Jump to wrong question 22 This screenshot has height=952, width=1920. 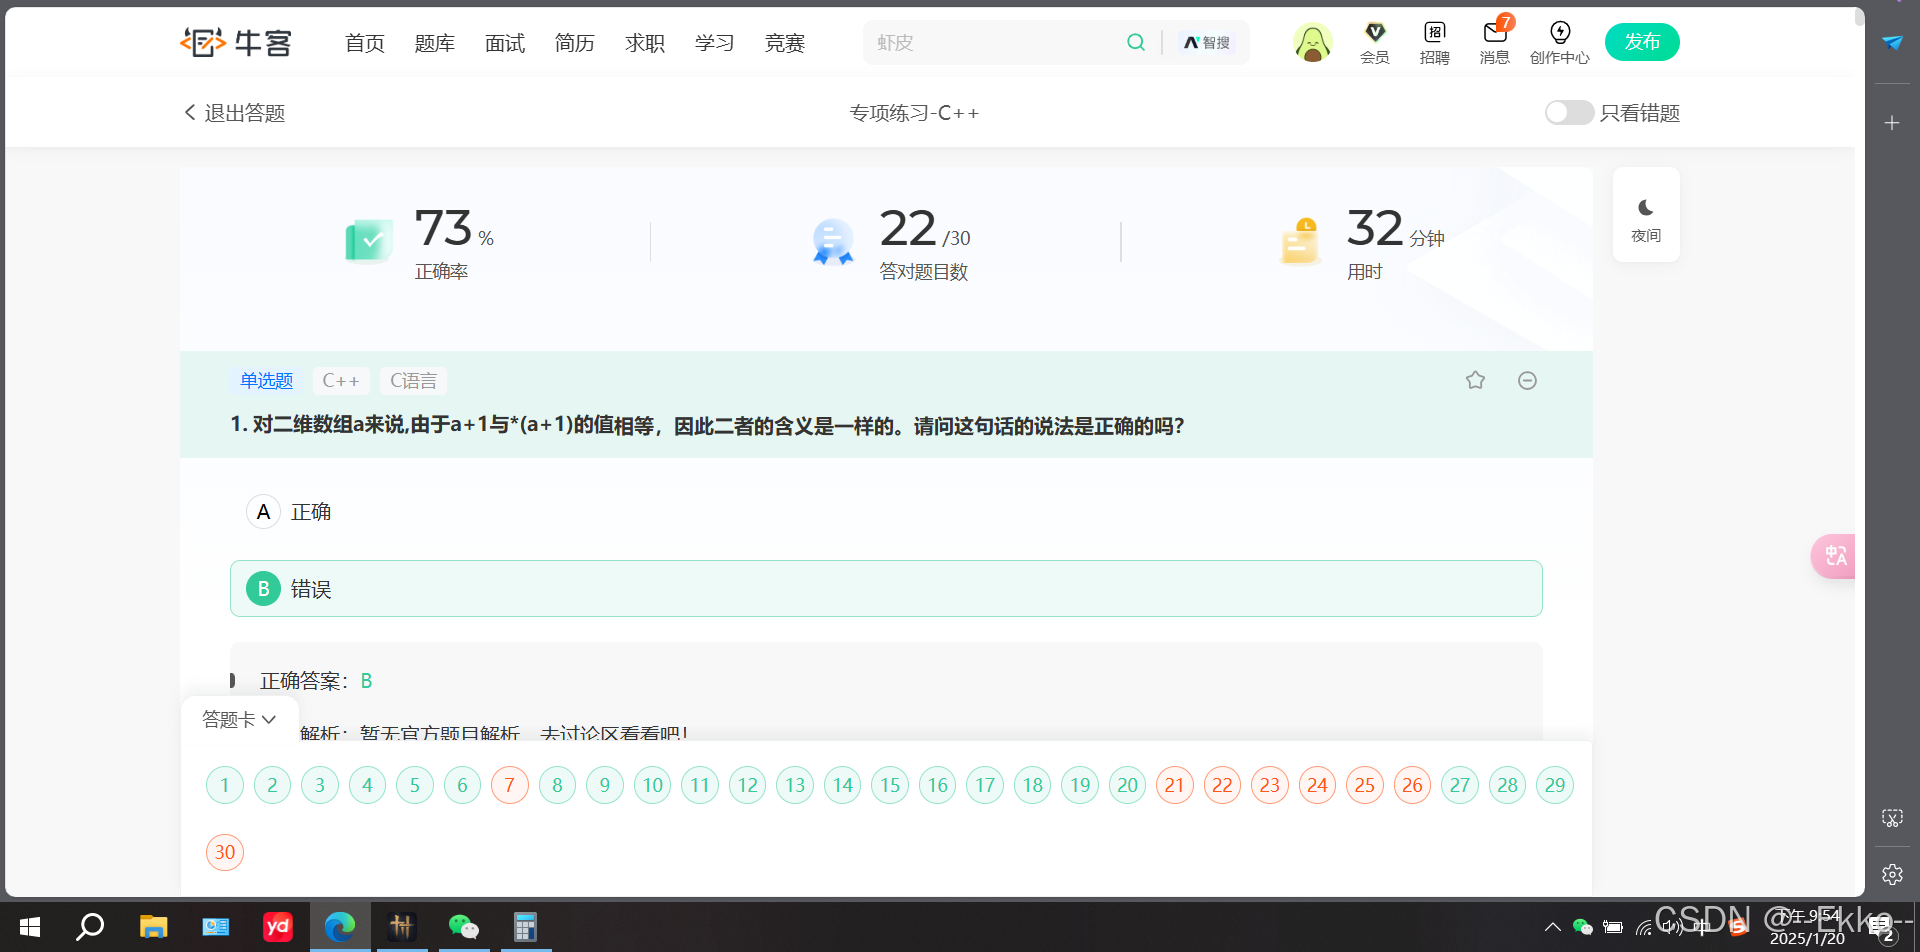coord(1222,785)
